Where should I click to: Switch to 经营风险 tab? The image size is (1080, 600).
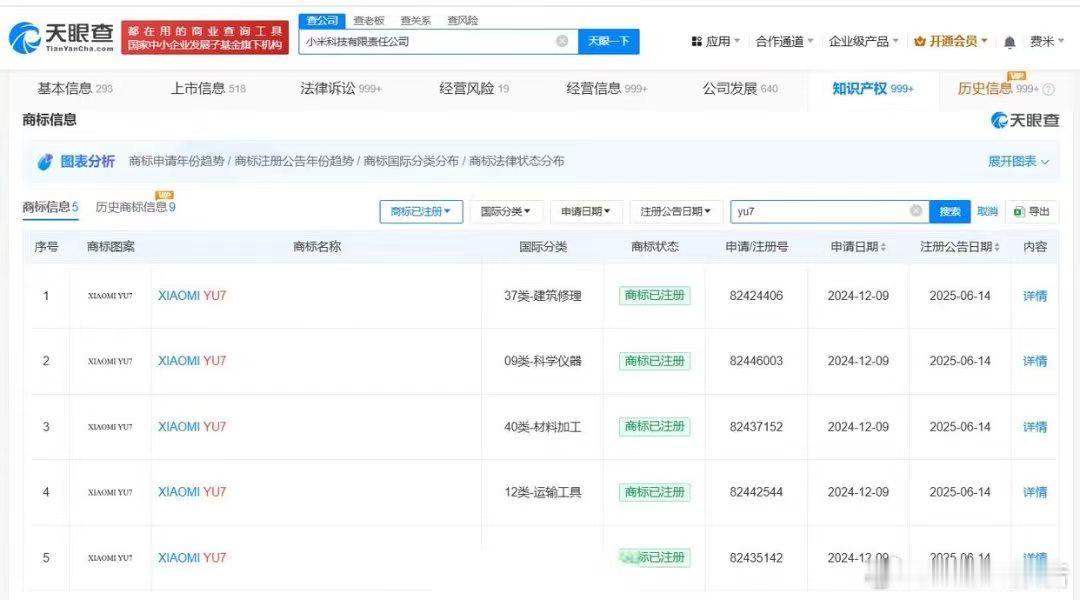(x=474, y=88)
